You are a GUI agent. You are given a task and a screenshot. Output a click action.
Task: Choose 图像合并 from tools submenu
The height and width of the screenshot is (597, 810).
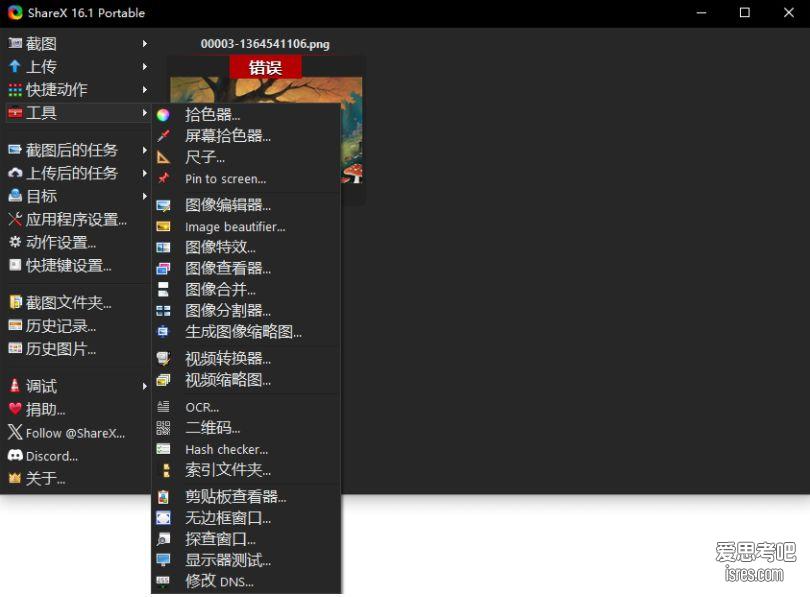pyautogui.click(x=246, y=289)
